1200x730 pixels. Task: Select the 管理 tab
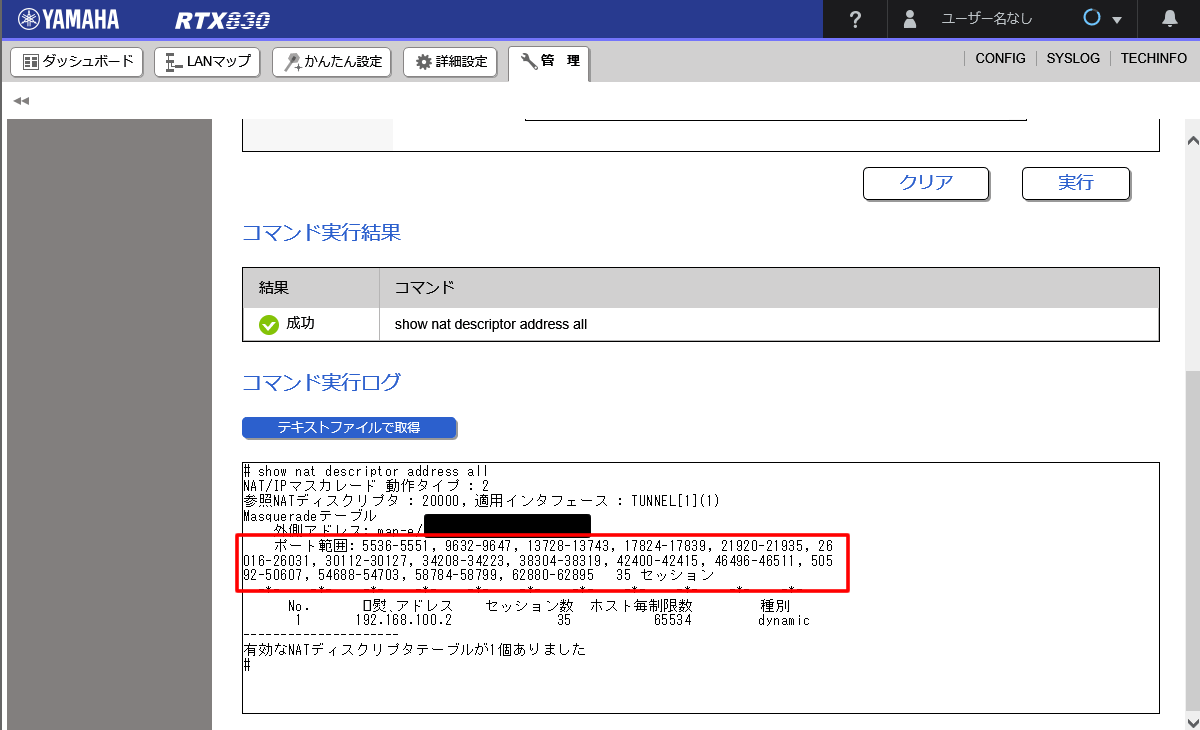(x=549, y=63)
